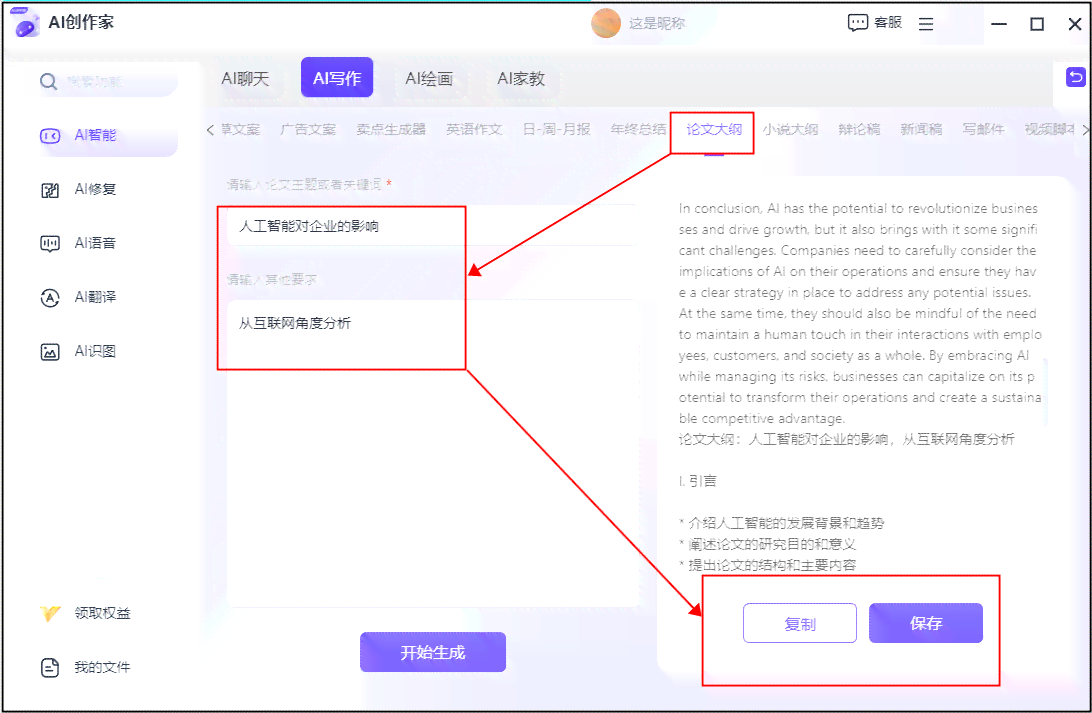The image size is (1092, 713).
Task: Open 我的文件 my files
Action: click(x=85, y=667)
